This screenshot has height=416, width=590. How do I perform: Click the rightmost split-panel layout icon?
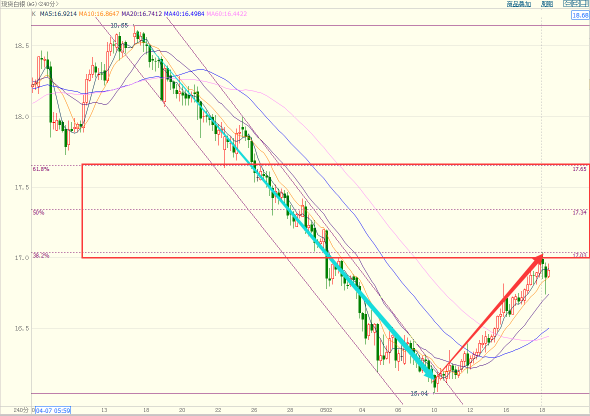[x=585, y=4]
